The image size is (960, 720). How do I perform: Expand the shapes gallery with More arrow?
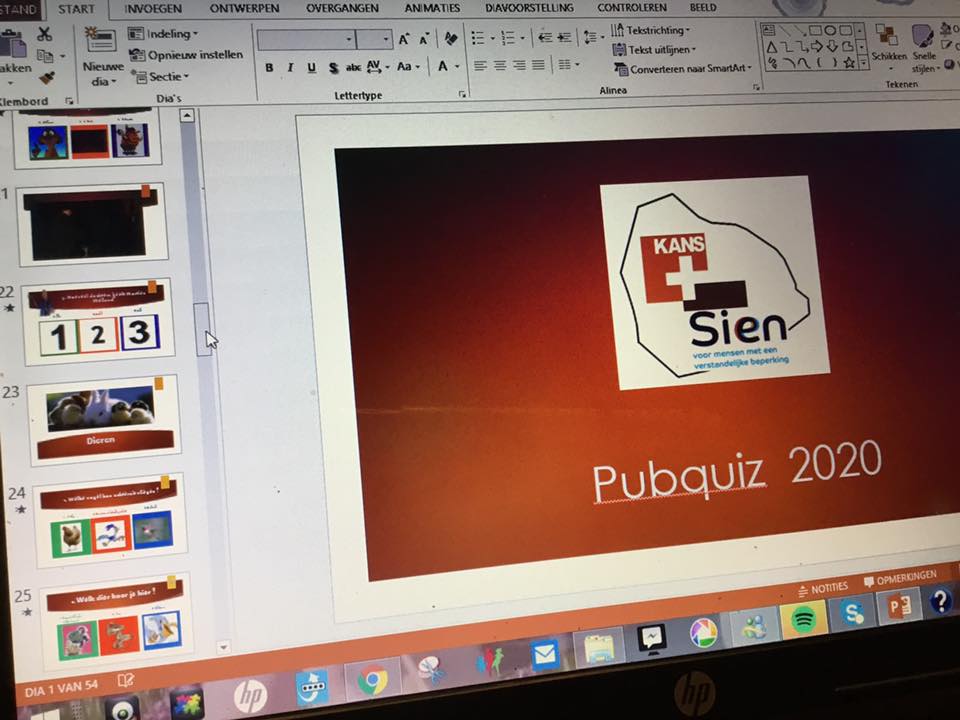coord(863,62)
